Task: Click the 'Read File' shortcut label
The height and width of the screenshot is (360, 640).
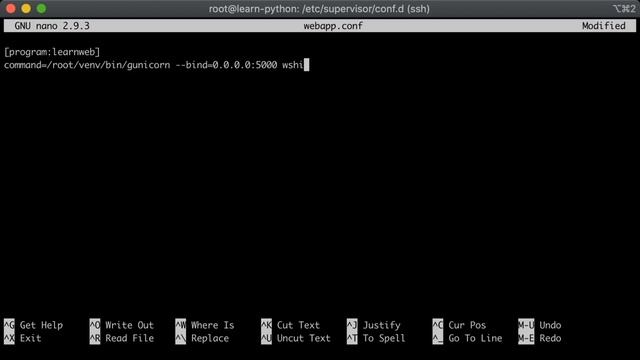Action: [x=129, y=338]
